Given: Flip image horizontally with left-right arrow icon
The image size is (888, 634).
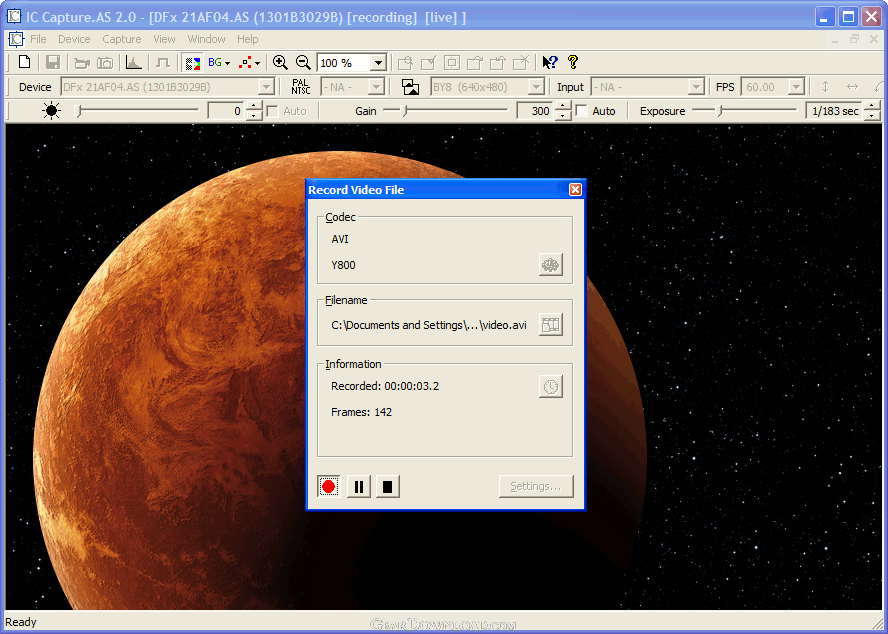Looking at the screenshot, I should (852, 87).
